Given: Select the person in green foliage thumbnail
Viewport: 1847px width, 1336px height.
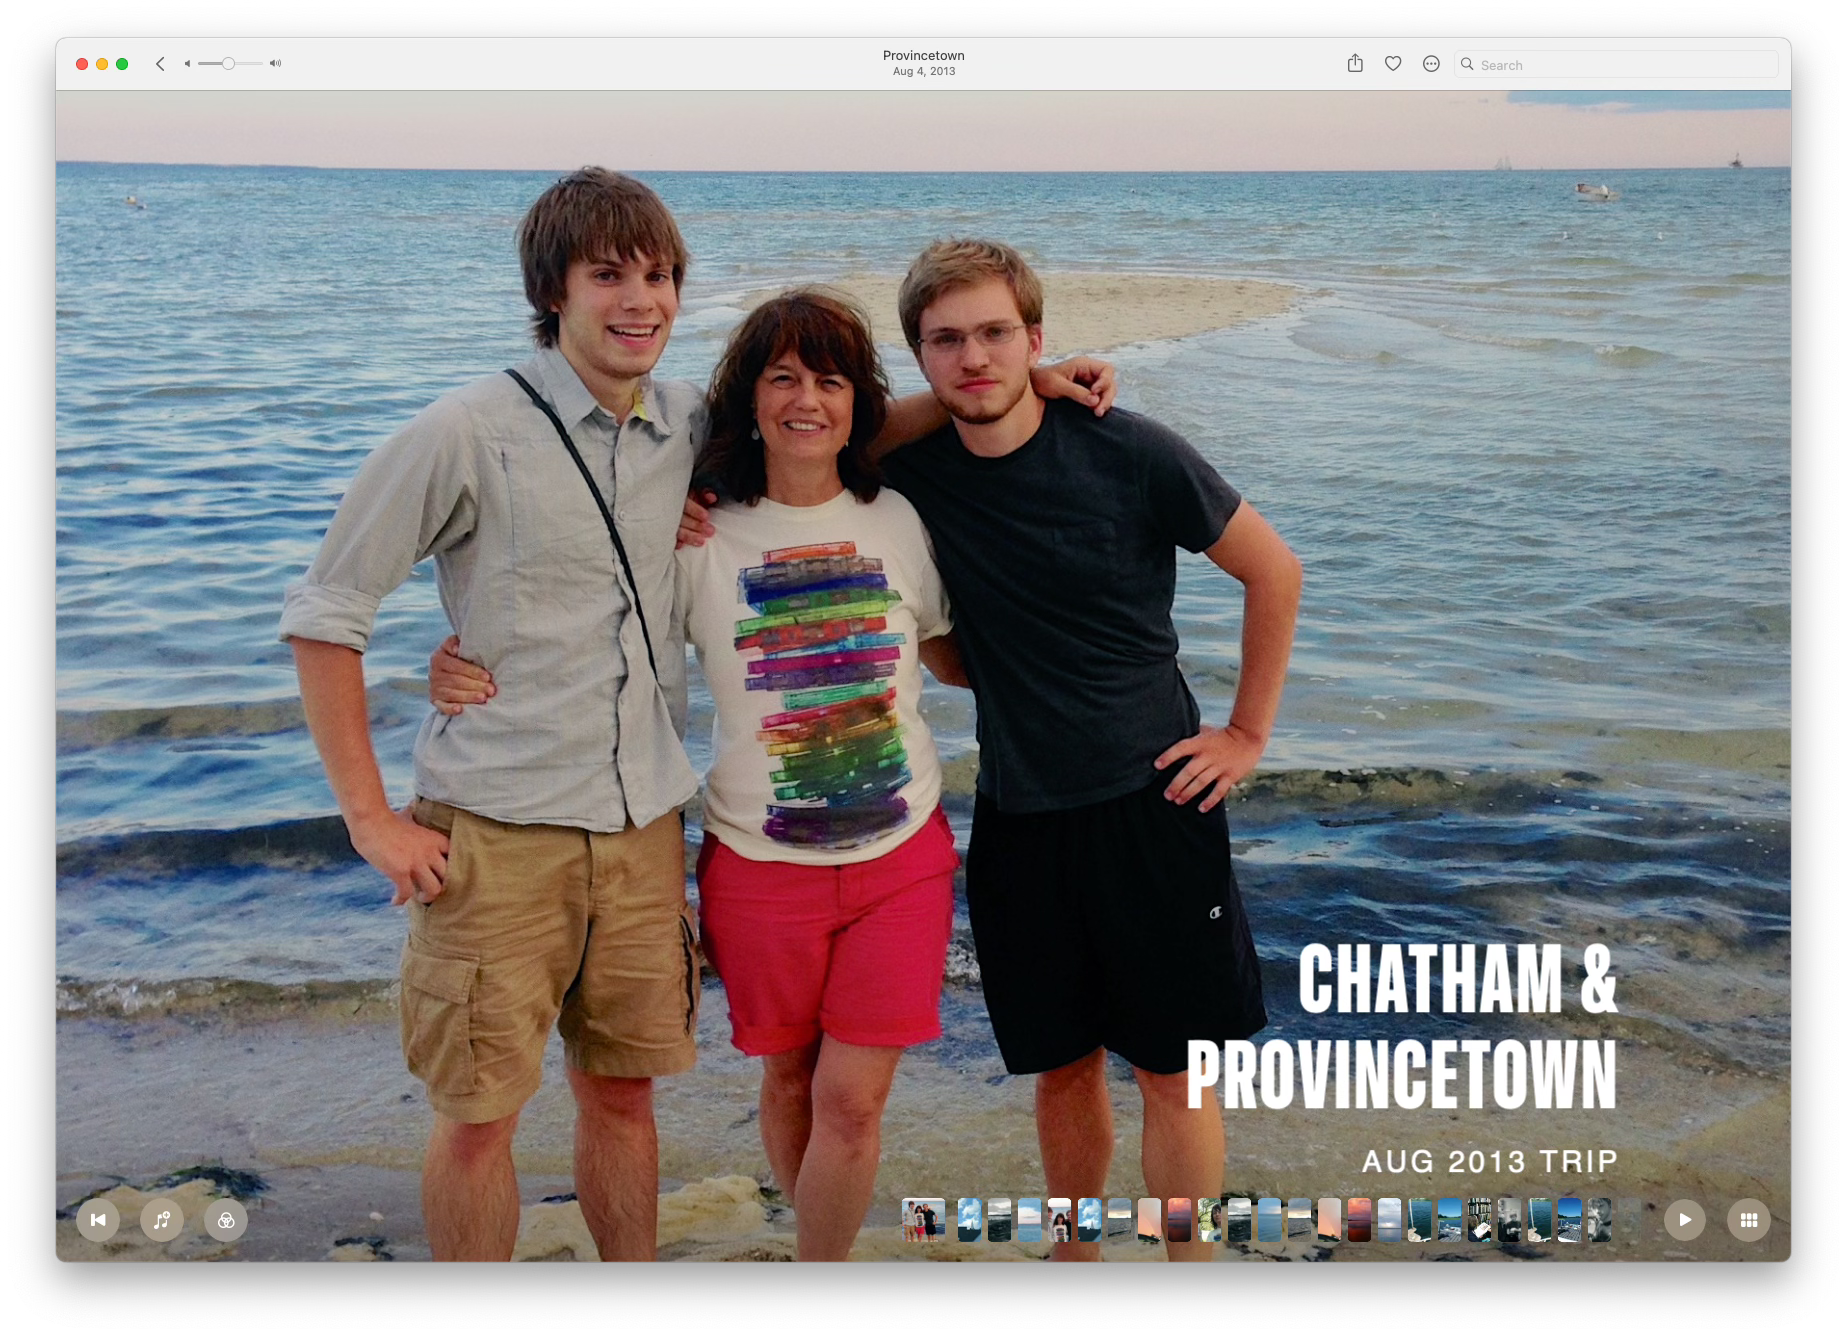Looking at the screenshot, I should click(1209, 1220).
